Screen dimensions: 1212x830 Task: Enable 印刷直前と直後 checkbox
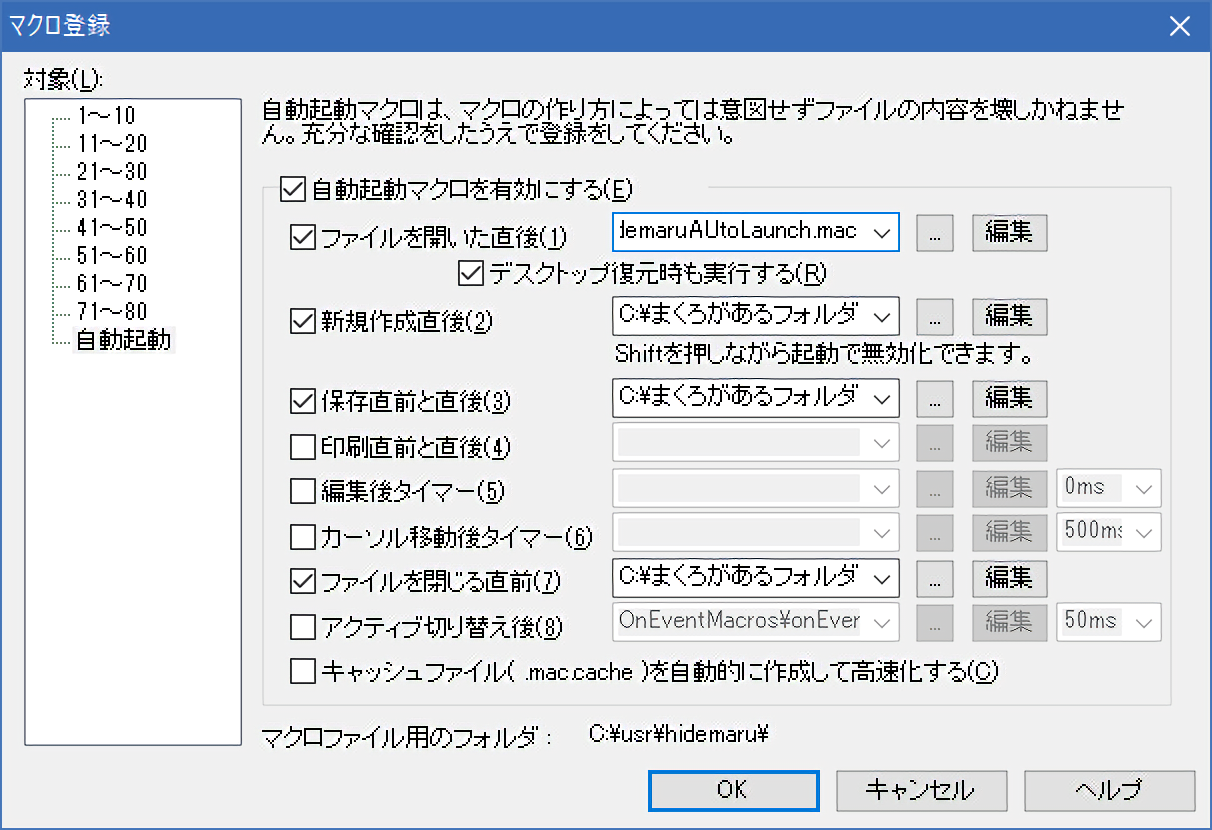pyautogui.click(x=302, y=444)
